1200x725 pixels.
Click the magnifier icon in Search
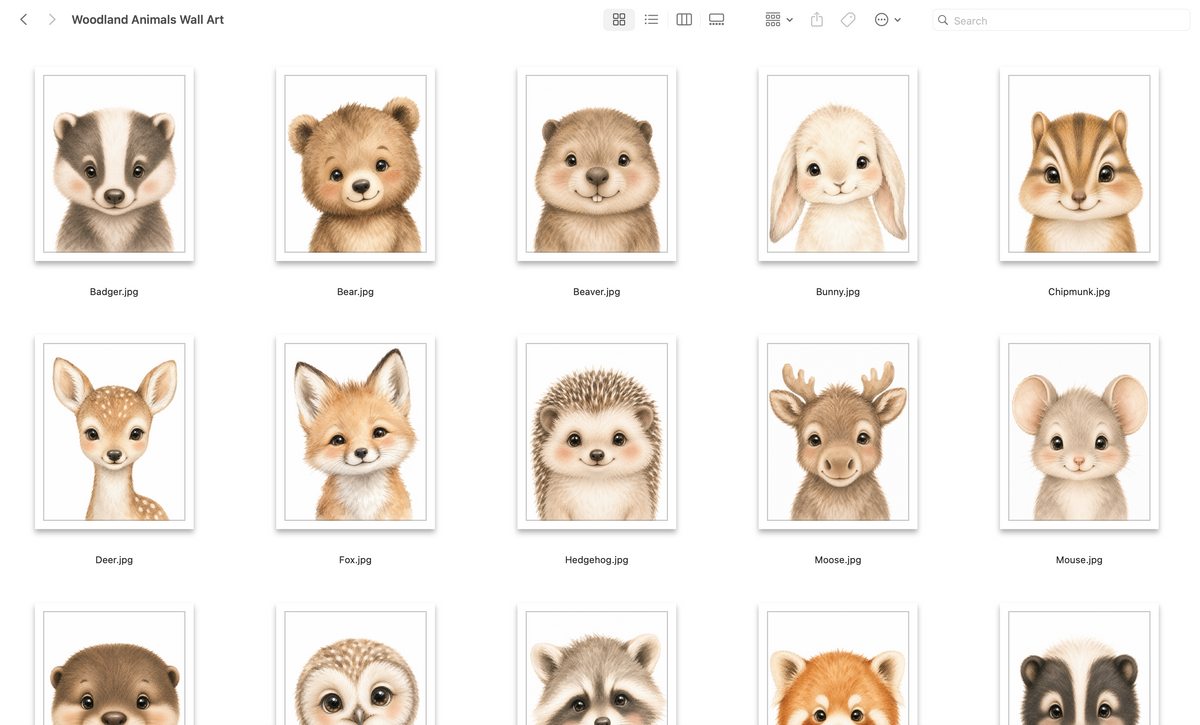943,20
